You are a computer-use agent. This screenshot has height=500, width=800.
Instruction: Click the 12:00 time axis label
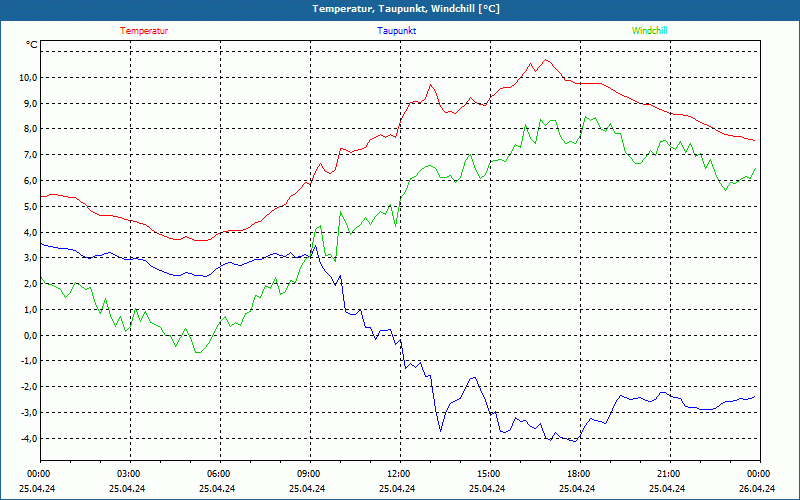398,474
